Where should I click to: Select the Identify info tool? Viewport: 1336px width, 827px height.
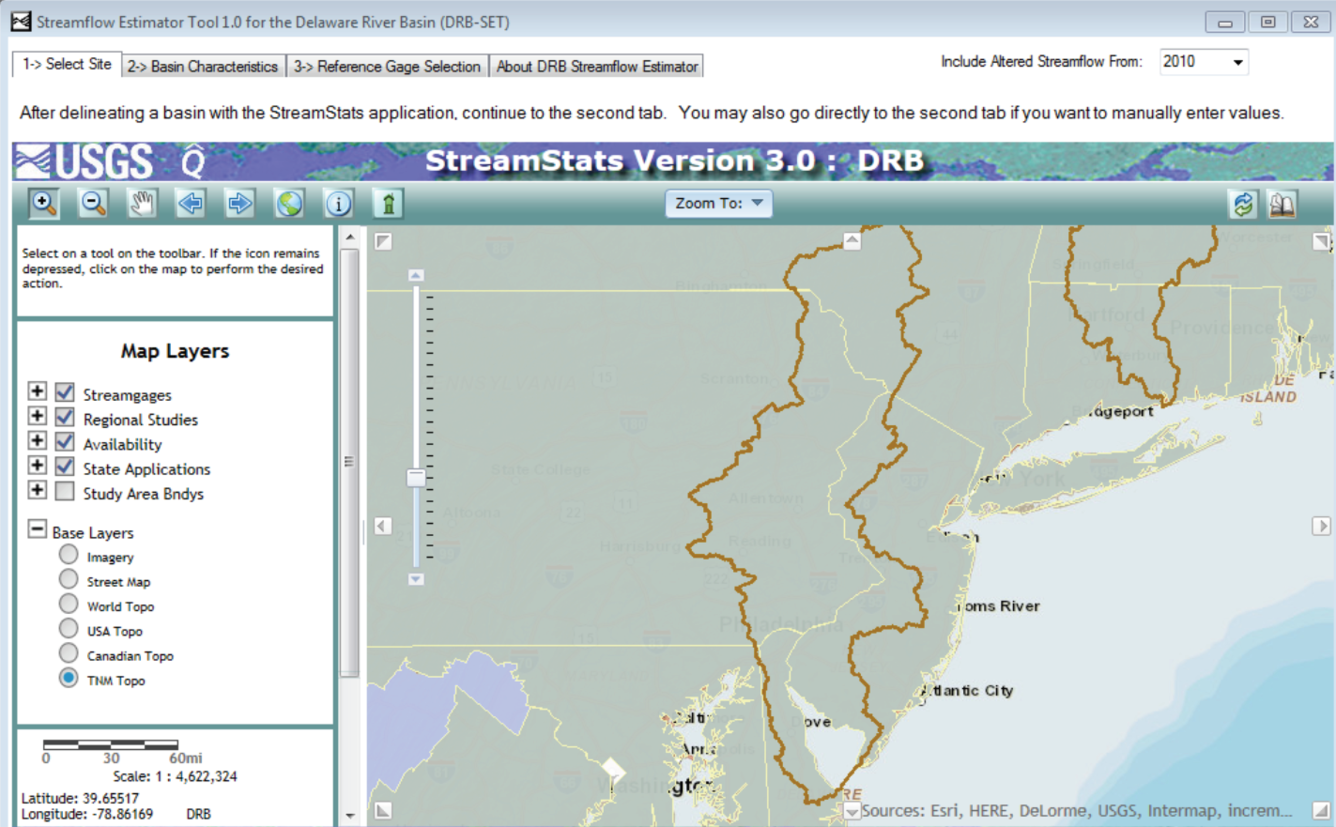pyautogui.click(x=338, y=203)
